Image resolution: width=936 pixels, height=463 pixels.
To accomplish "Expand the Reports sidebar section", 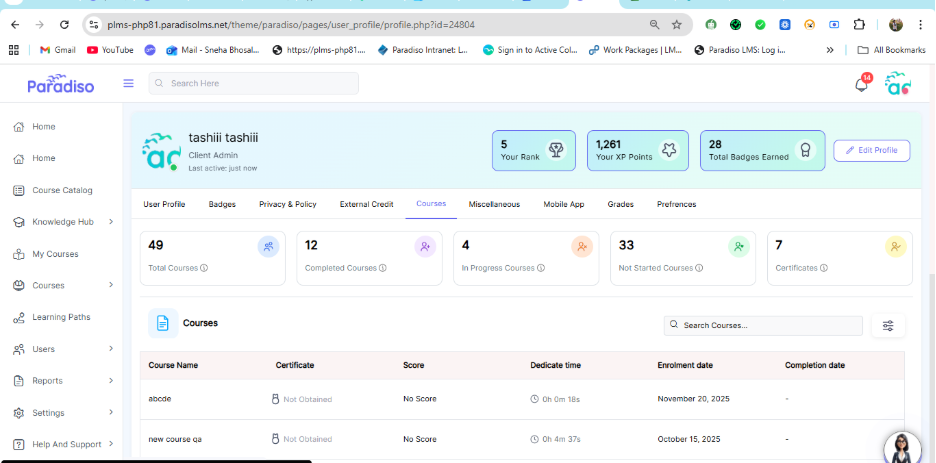I will (x=110, y=381).
